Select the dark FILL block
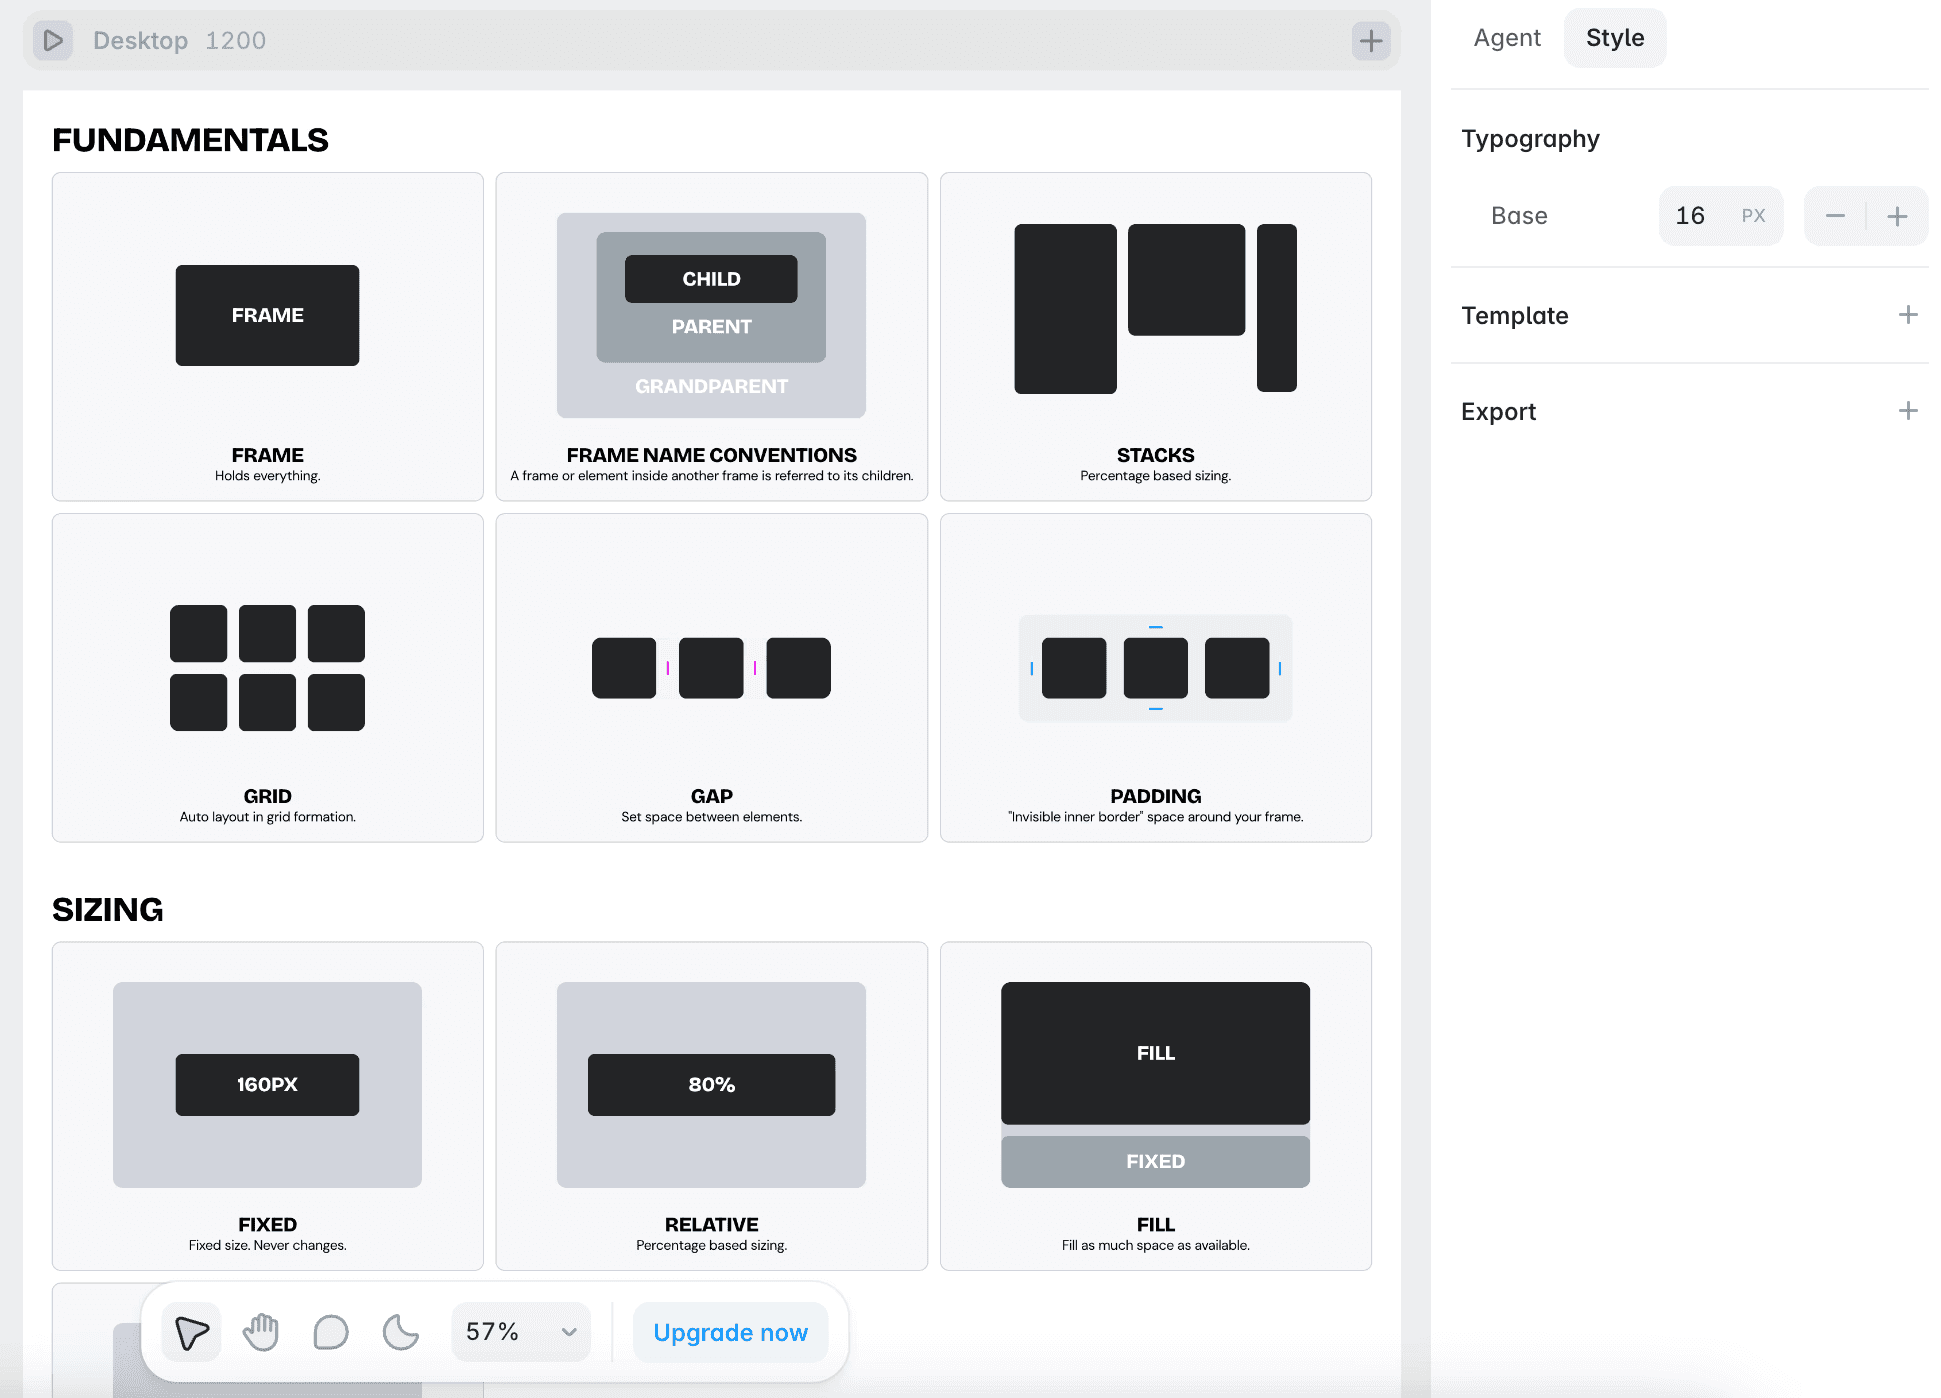1941x1398 pixels. 1155,1053
